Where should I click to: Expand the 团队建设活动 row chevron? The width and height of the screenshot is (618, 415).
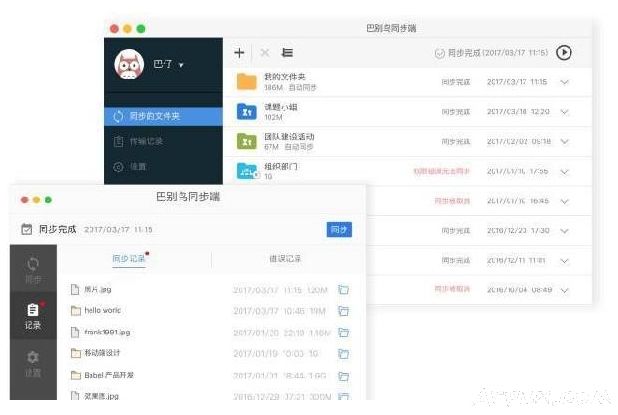(x=564, y=141)
